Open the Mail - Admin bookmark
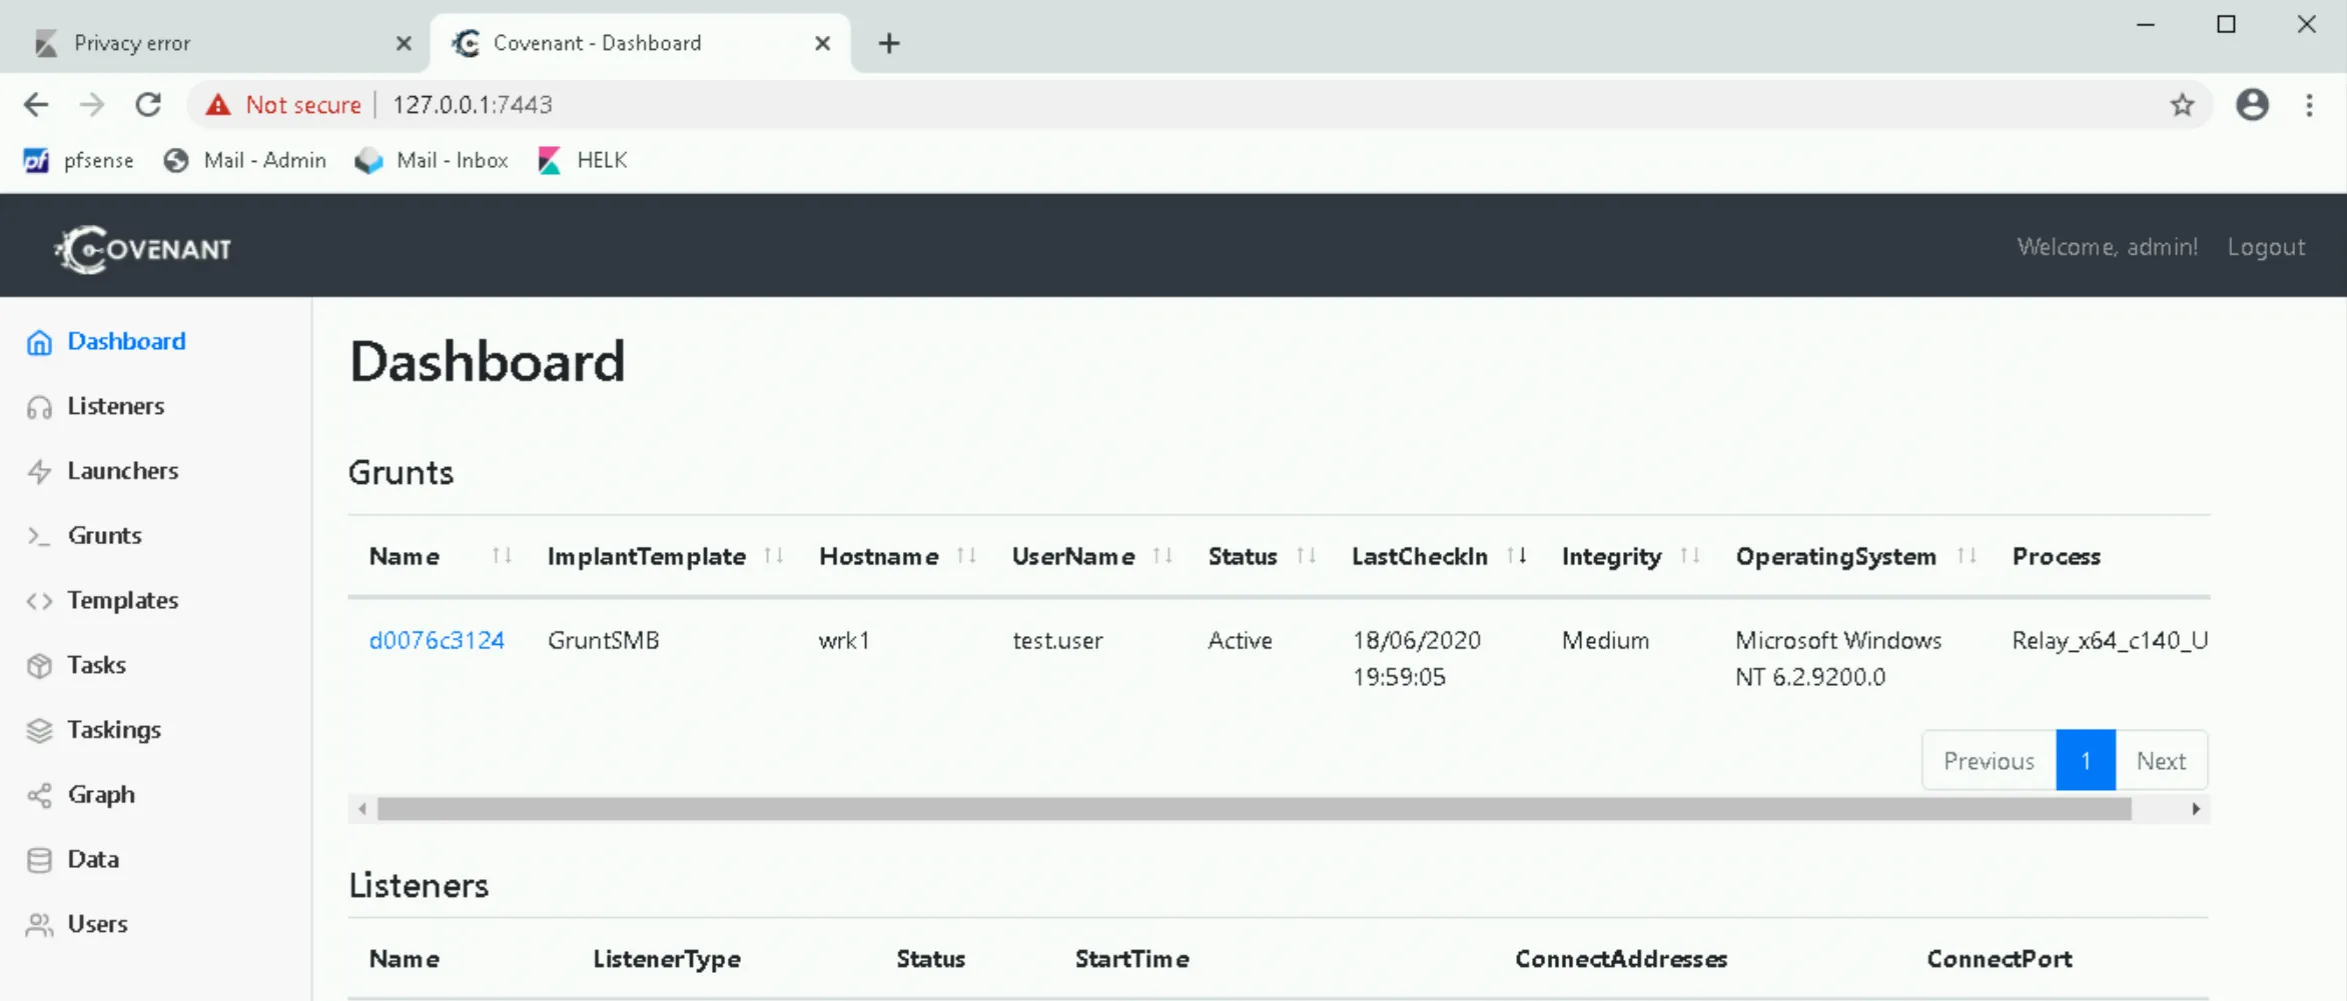2347x1001 pixels. [245, 160]
